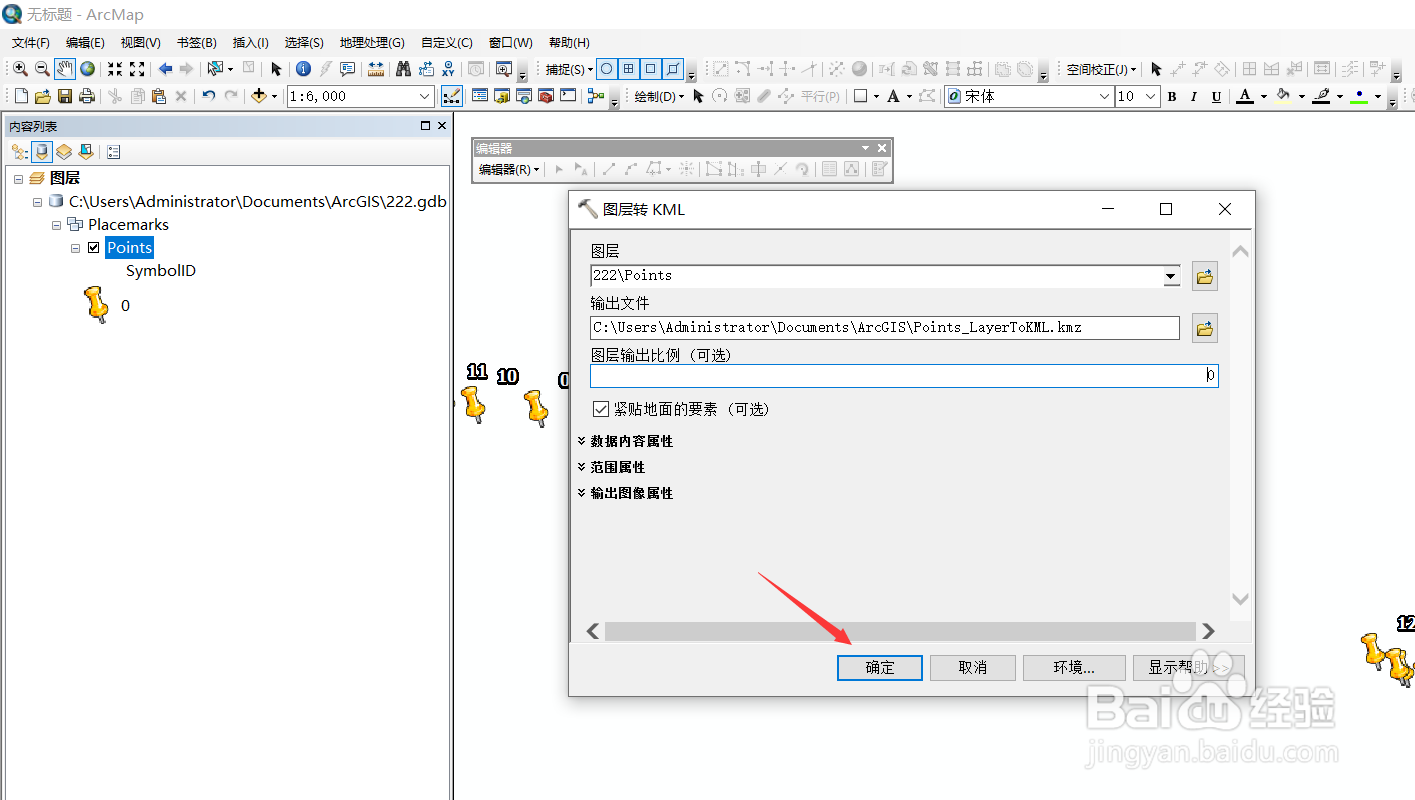Click the Full Extent globe icon
The image size is (1415, 800).
click(86, 69)
